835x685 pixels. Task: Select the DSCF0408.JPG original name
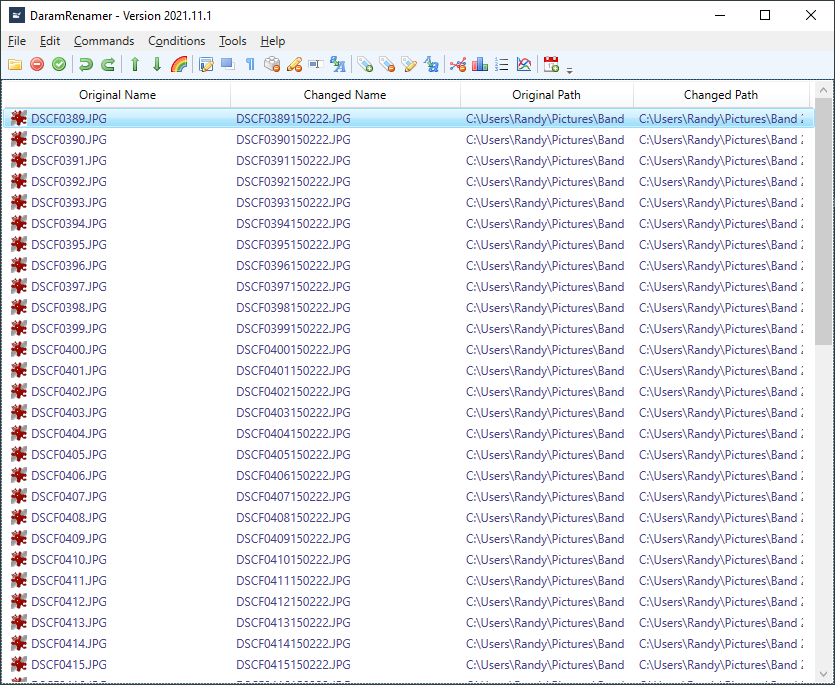(x=69, y=517)
